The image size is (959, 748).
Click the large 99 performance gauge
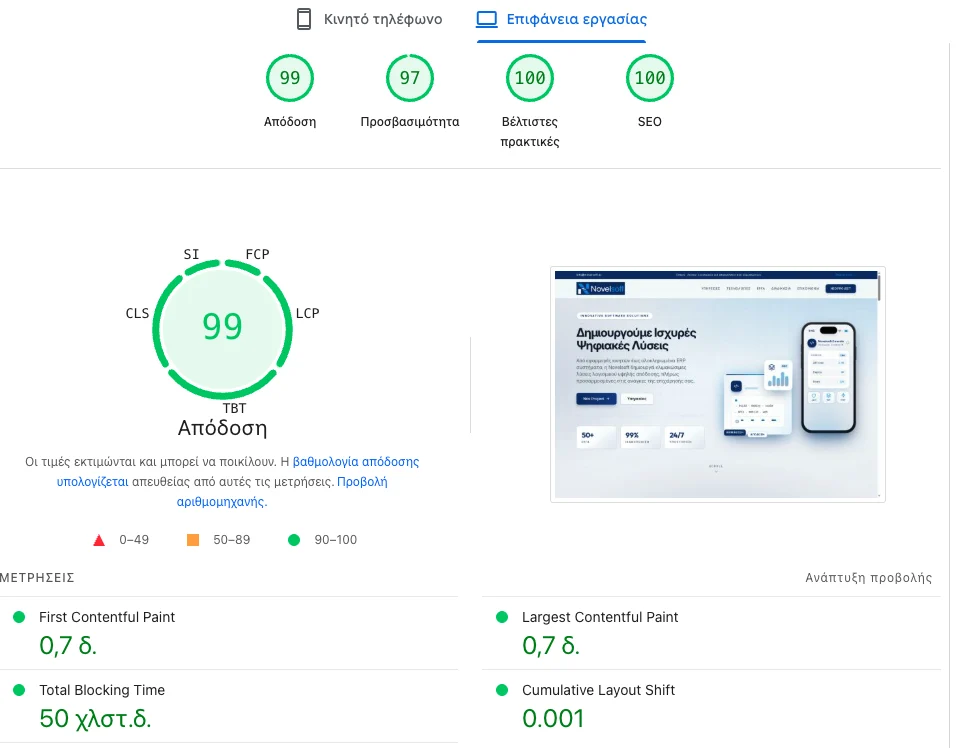pos(223,329)
